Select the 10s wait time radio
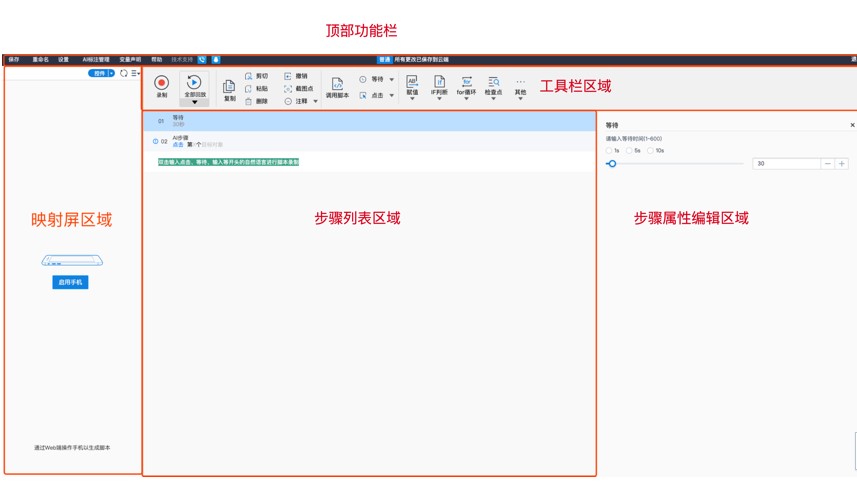Image resolution: width=857 pixels, height=492 pixels. tap(650, 150)
